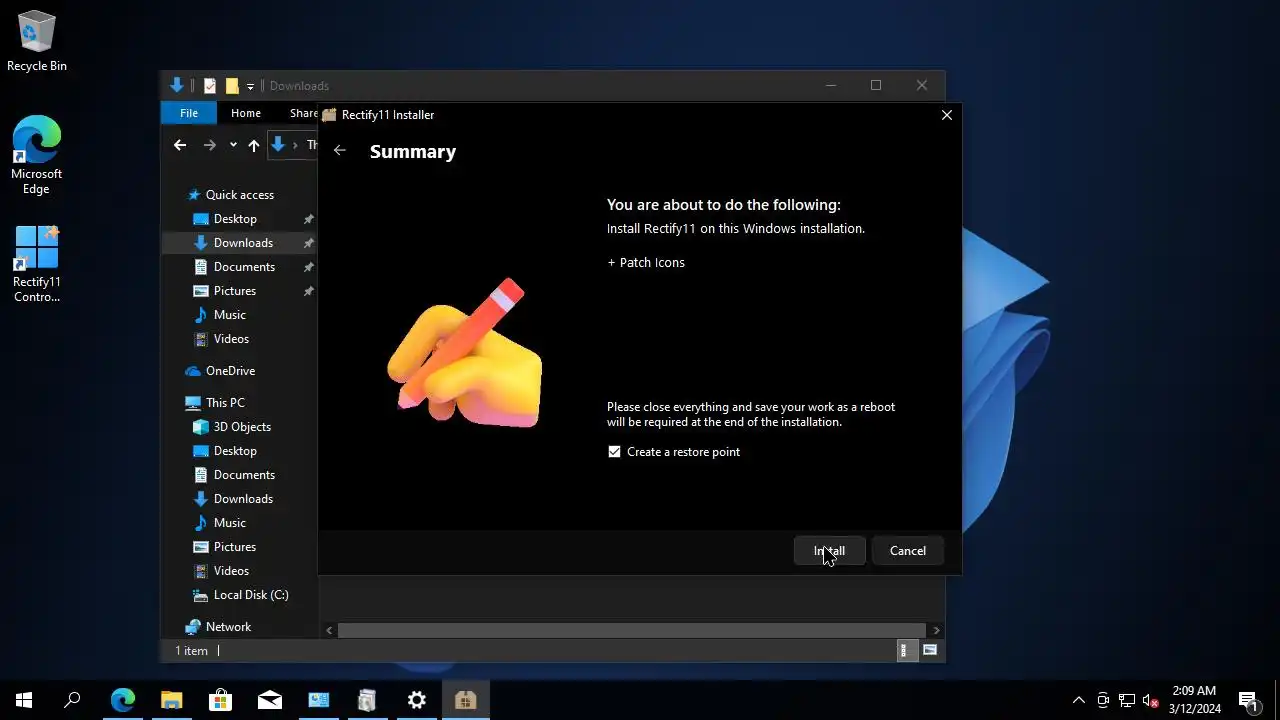Show hidden system tray icons
This screenshot has height=720, width=1280.
pos(1078,700)
